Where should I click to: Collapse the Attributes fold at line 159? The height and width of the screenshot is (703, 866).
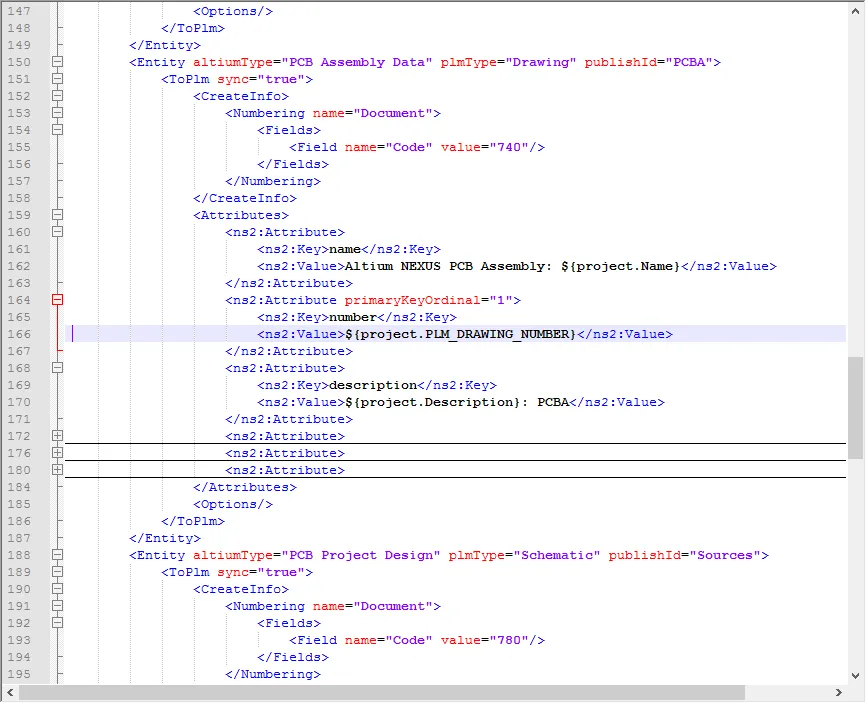pos(57,215)
